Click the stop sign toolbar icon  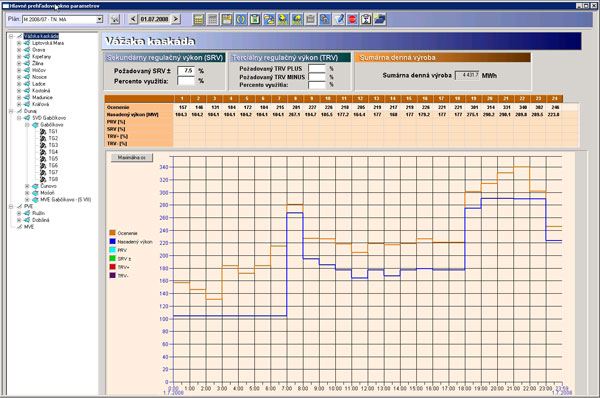[352, 19]
